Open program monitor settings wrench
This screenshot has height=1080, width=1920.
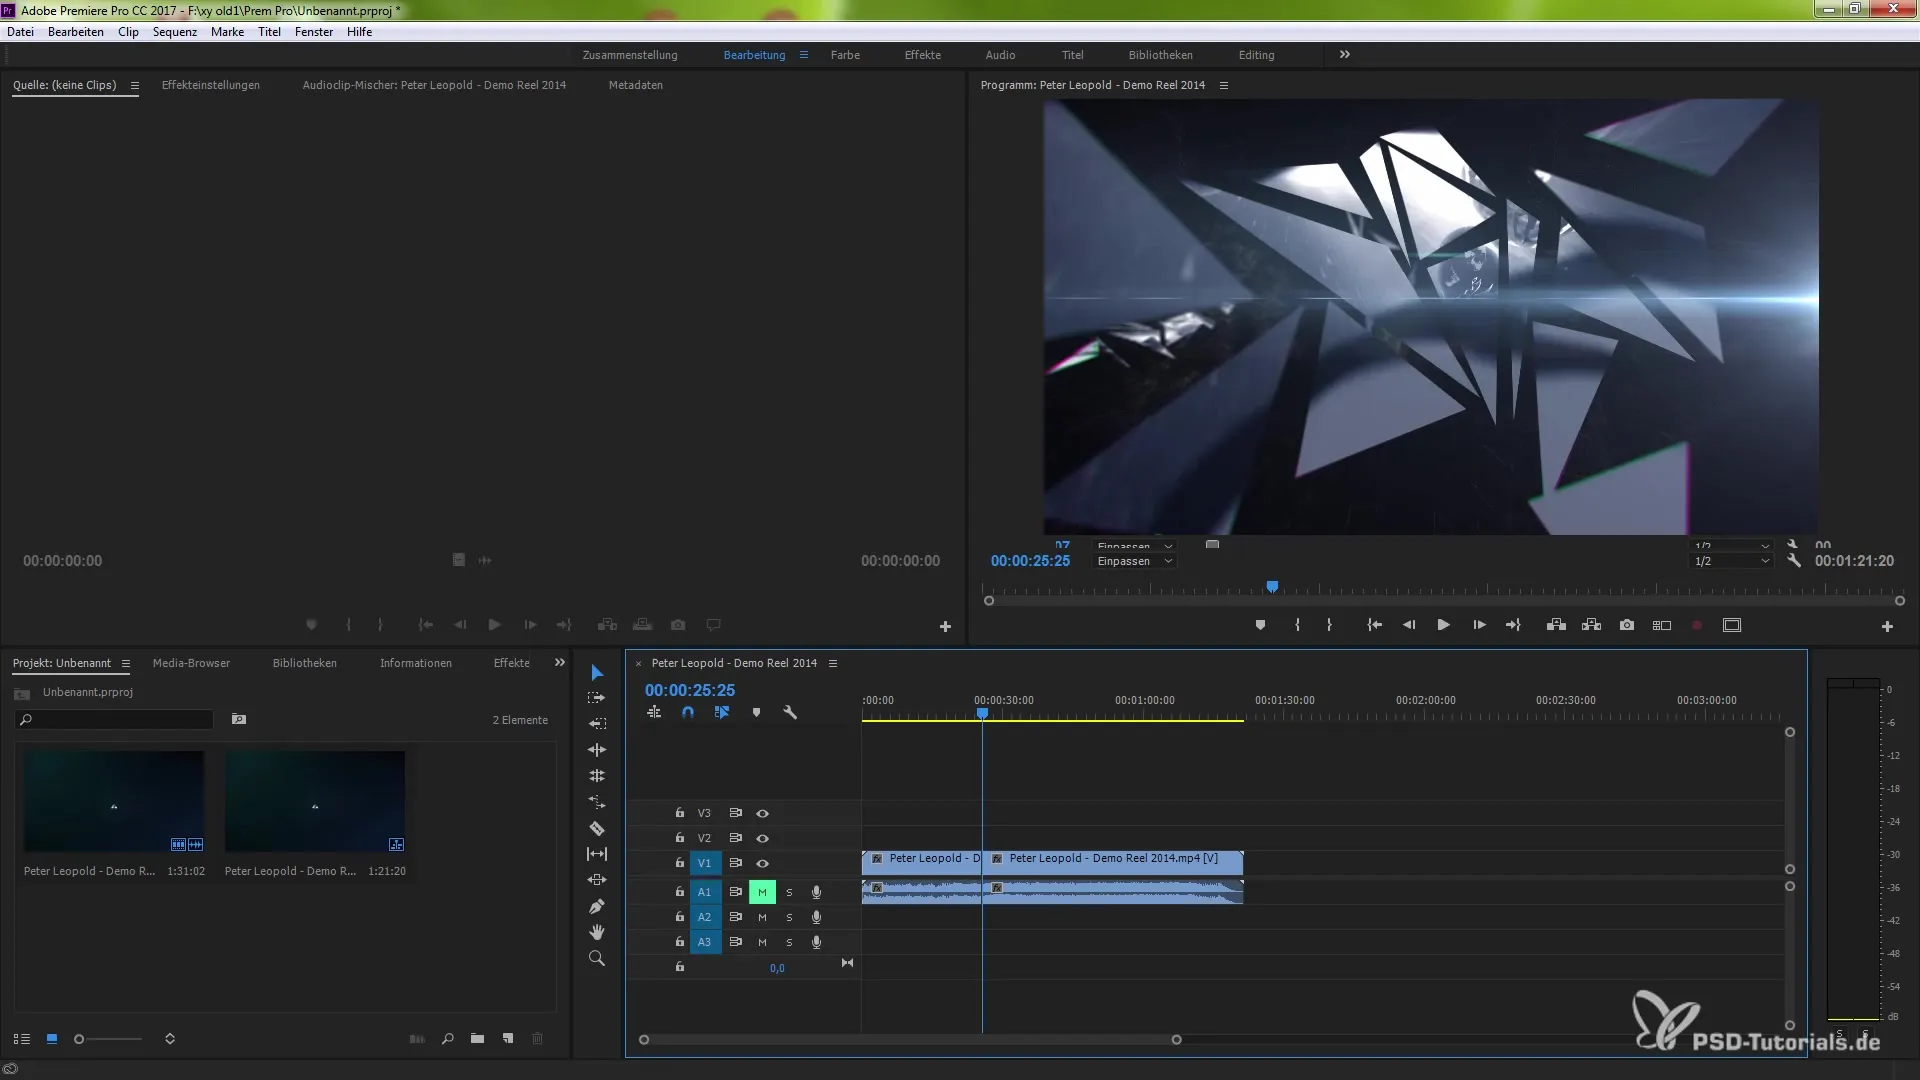[x=1794, y=561]
